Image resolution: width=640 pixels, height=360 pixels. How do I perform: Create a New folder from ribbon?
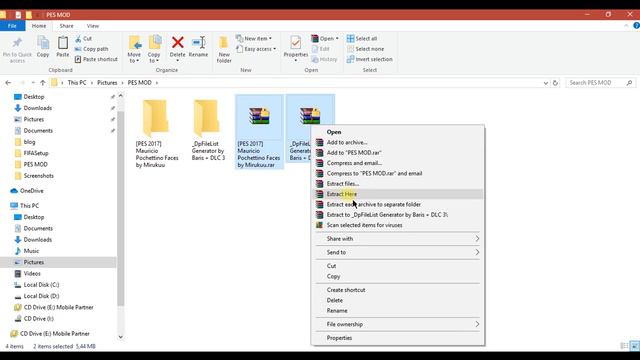click(x=224, y=49)
